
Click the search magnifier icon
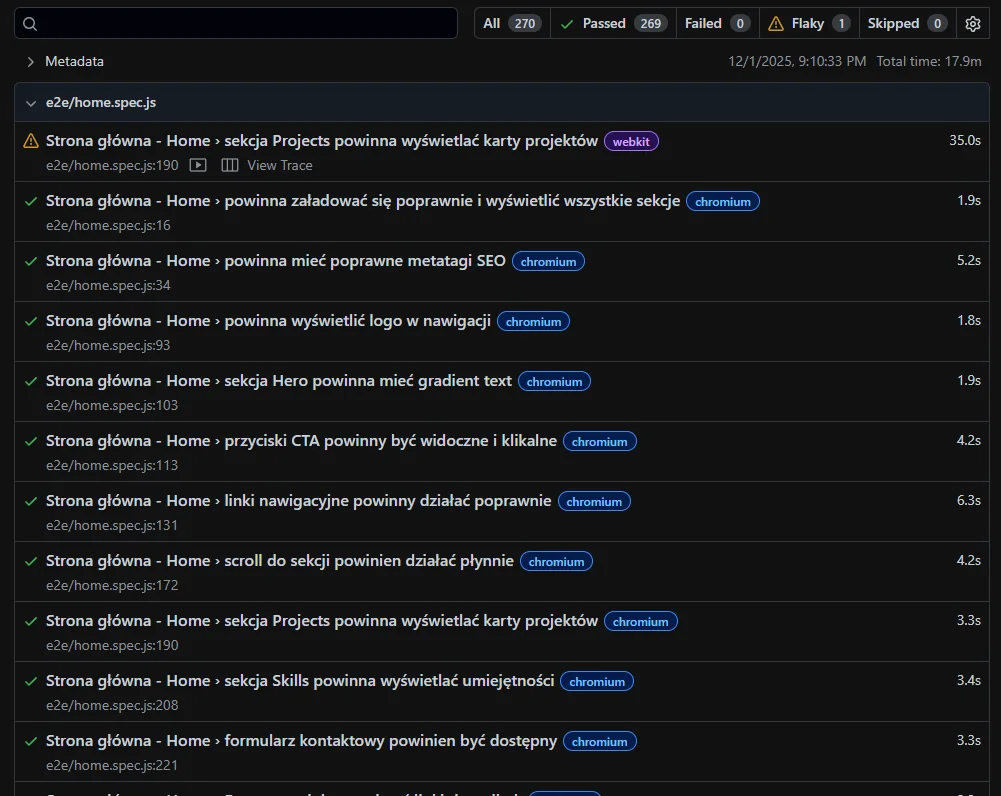[31, 24]
